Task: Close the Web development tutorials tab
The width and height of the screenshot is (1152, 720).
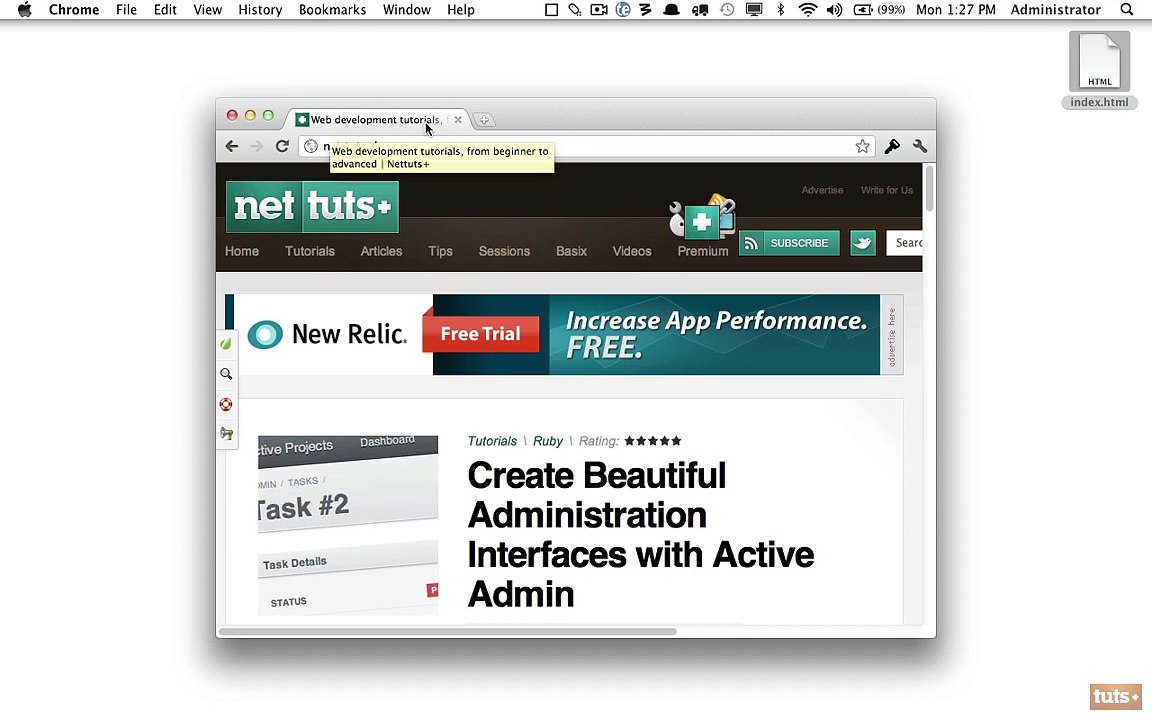Action: (458, 119)
